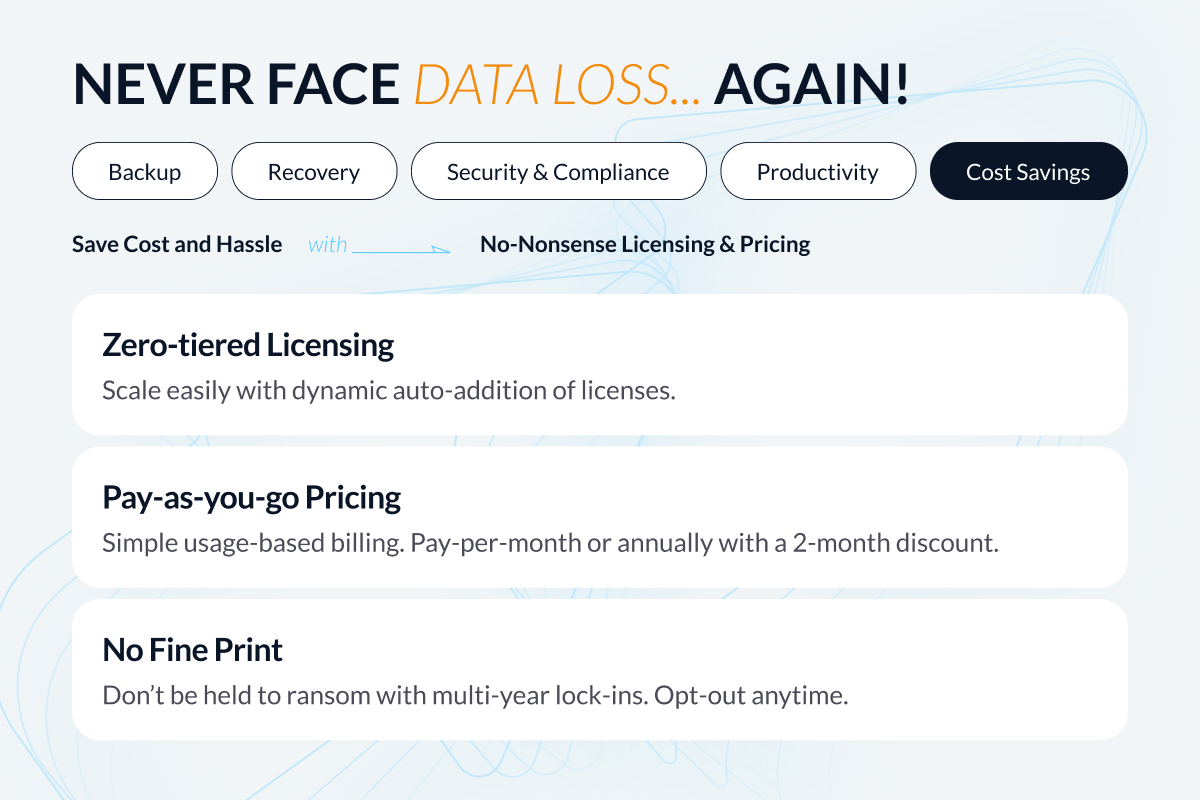Open the No Fine Print card

pyautogui.click(x=600, y=668)
